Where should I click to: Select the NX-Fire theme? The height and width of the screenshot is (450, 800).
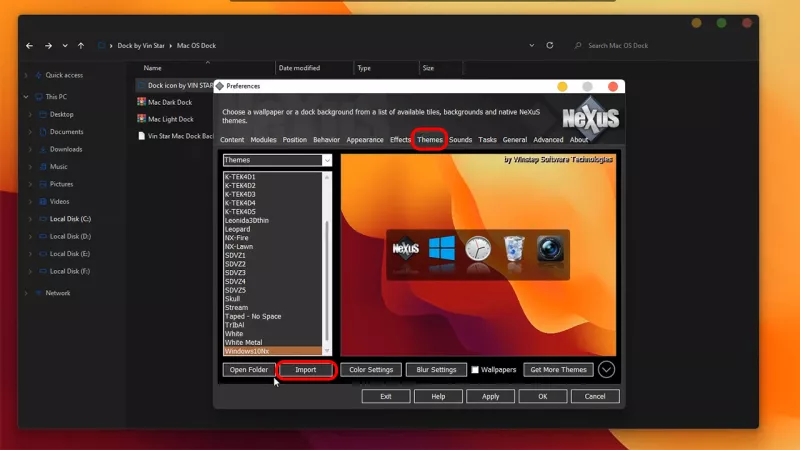click(x=237, y=238)
